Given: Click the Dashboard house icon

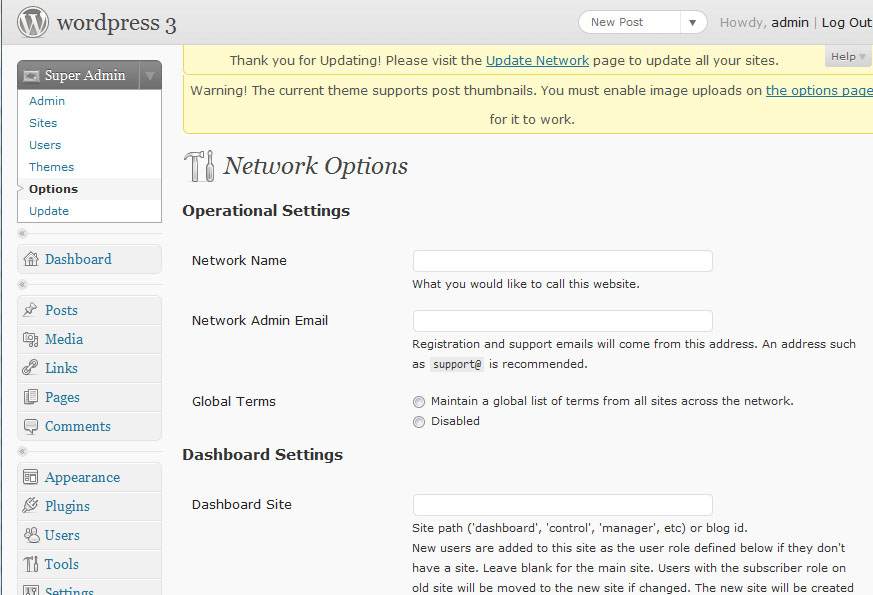Looking at the screenshot, I should coord(31,259).
